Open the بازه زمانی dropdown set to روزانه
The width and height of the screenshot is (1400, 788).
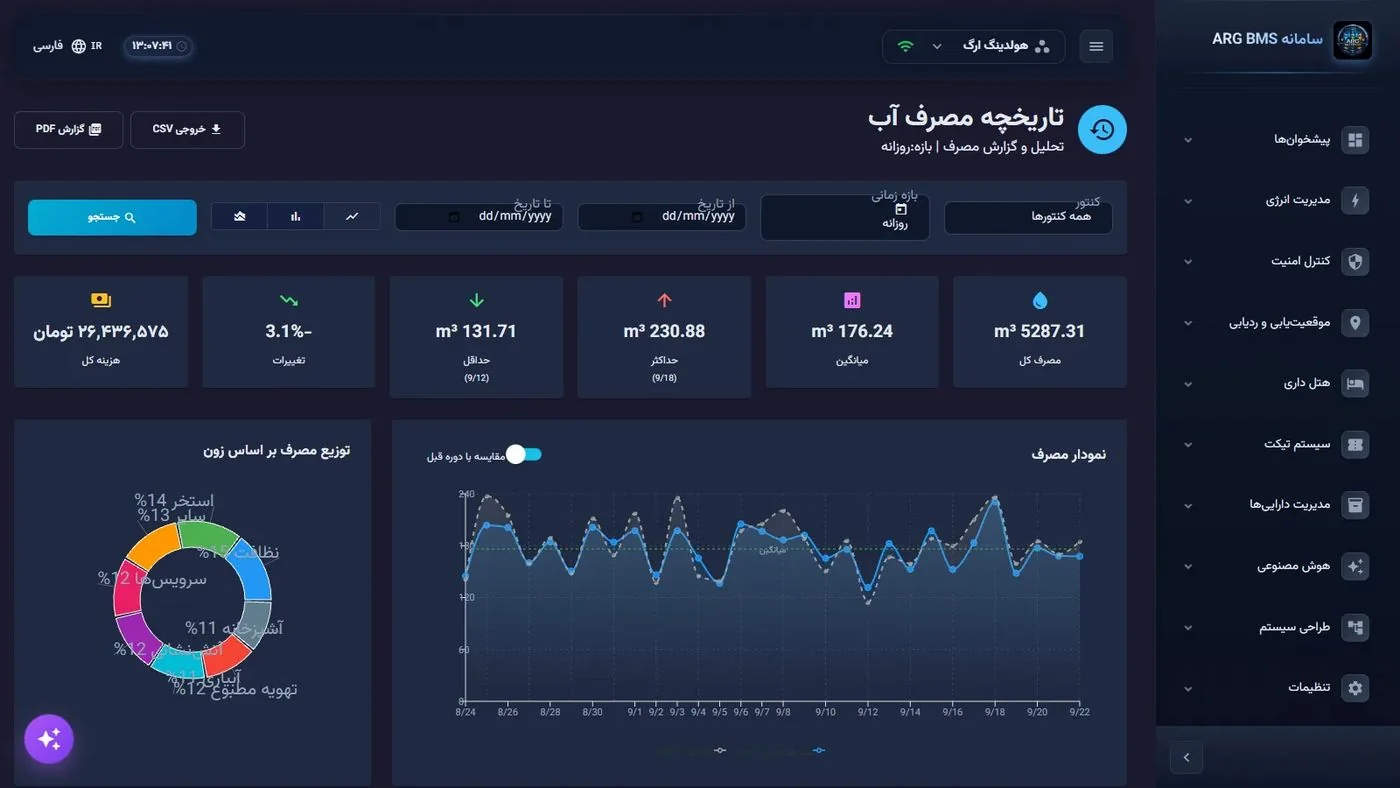coord(845,217)
